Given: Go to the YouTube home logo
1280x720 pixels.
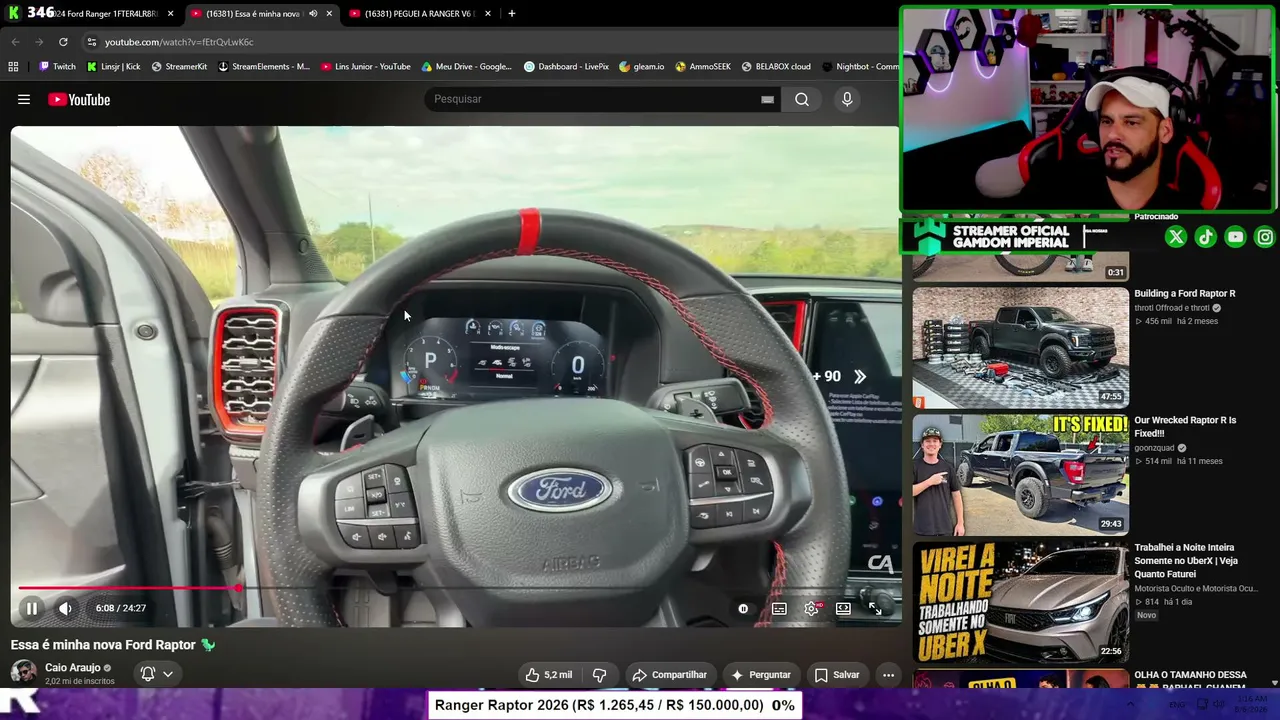Looking at the screenshot, I should tap(79, 99).
